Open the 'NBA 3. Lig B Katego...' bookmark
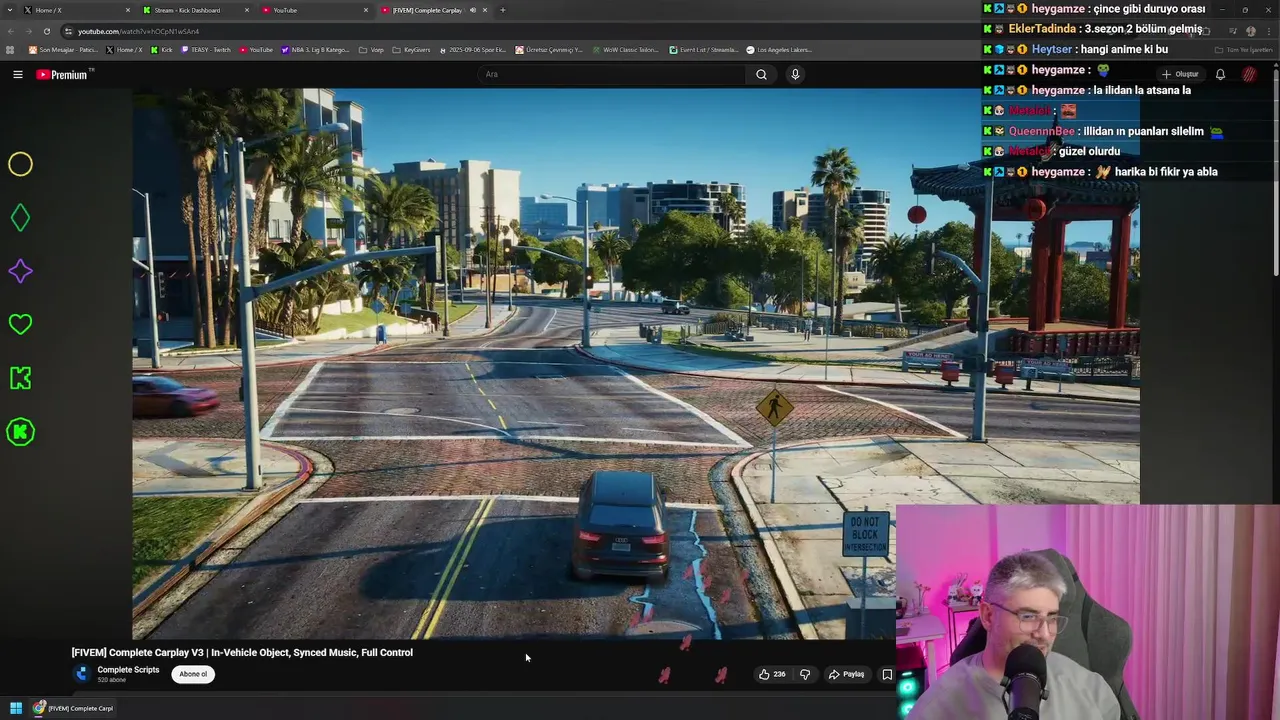This screenshot has width=1280, height=720. (315, 49)
